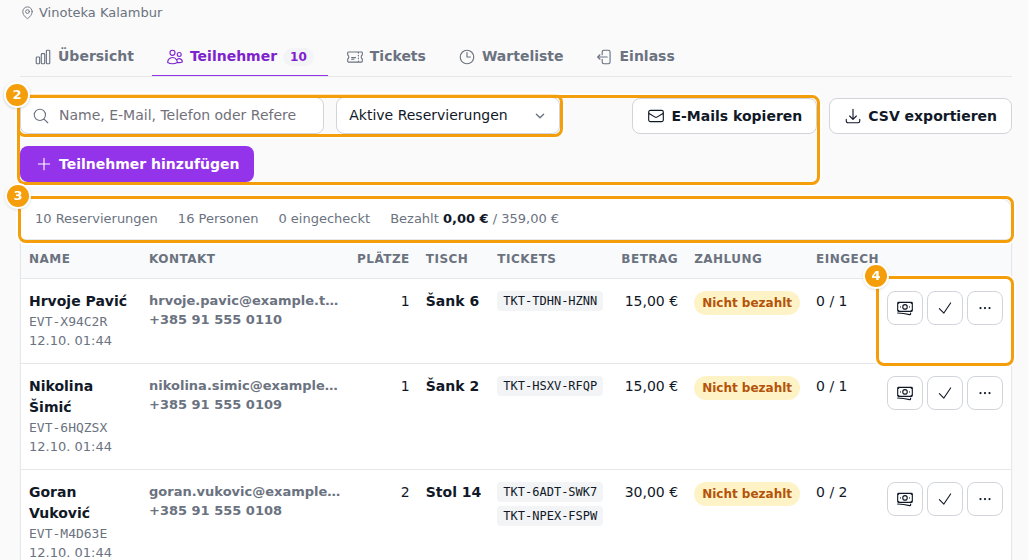1028x560 pixels.
Task: Click the participant search input field
Action: (172, 115)
